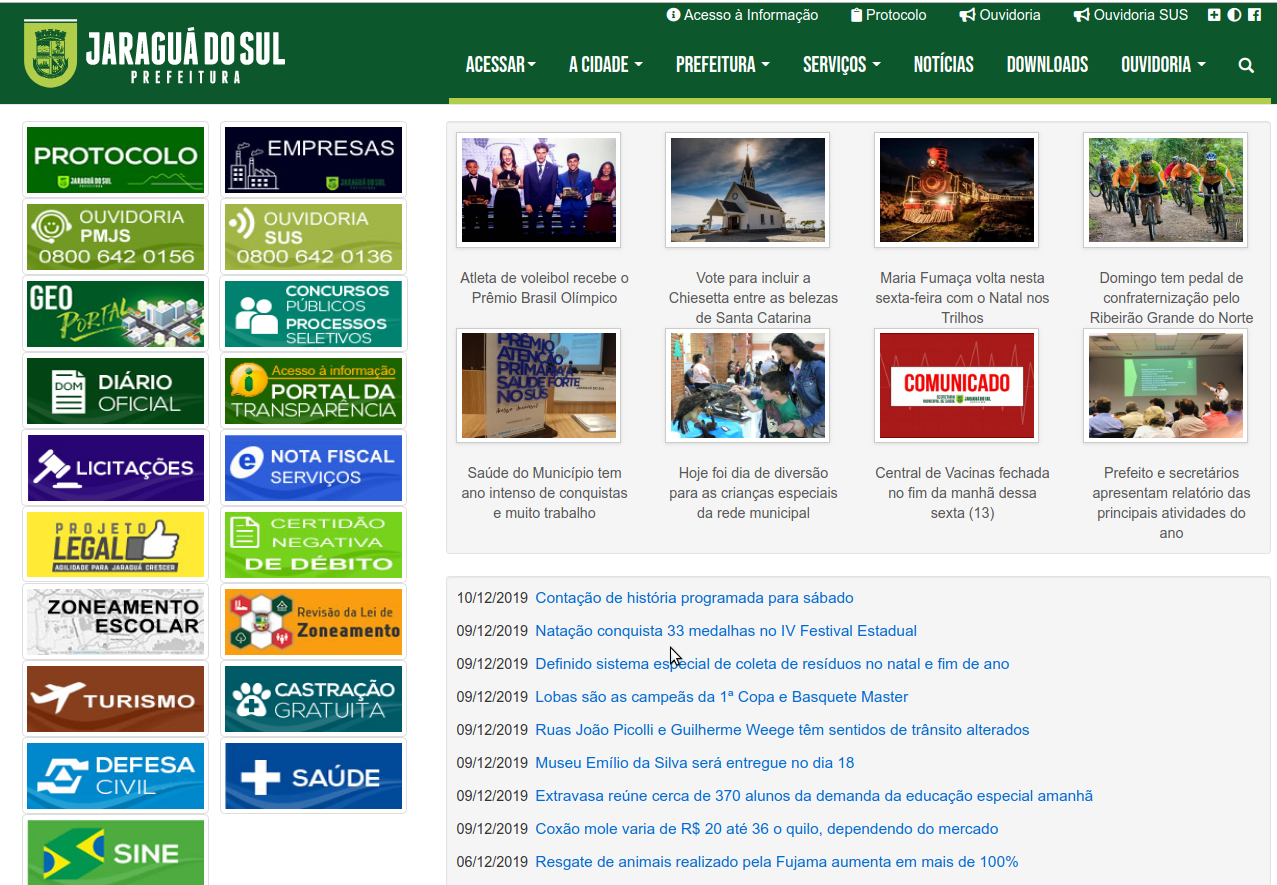Screen dimensions: 1277x885
Task: Open news 'Contação de história programada para sábado'
Action: (x=694, y=598)
